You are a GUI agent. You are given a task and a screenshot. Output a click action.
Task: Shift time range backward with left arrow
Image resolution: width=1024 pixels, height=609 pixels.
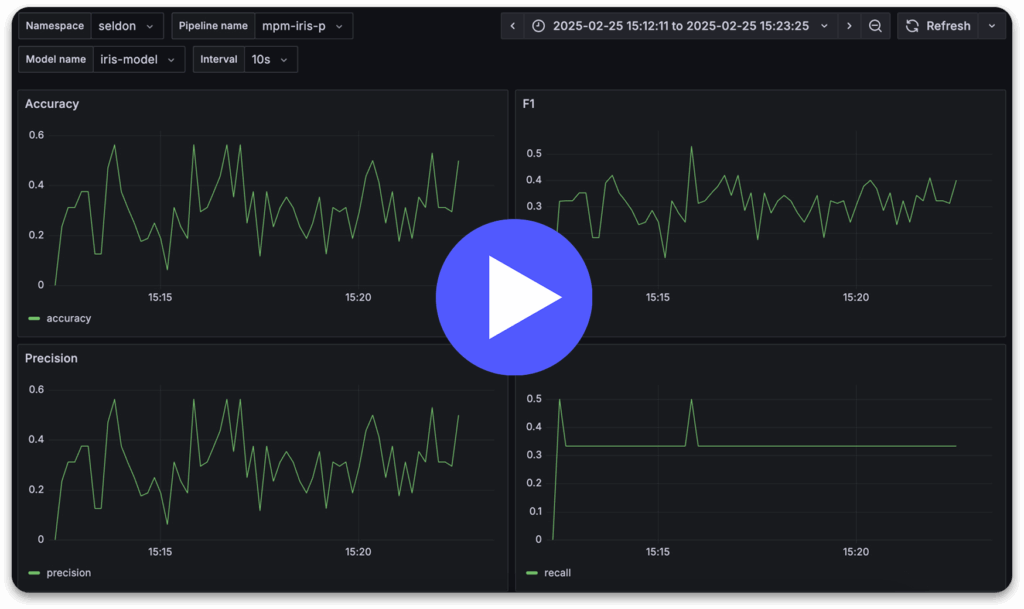click(513, 26)
